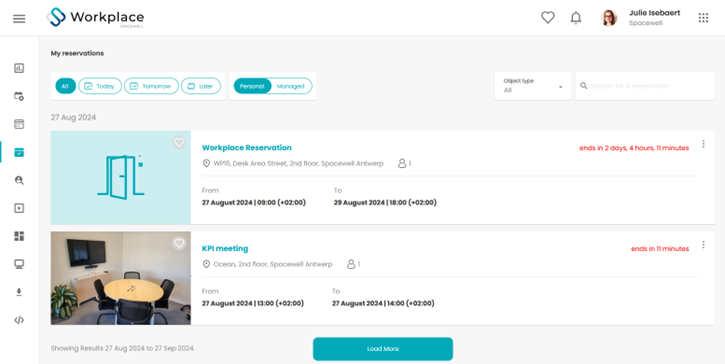Click 'ends in 2 days, 4 hours' status
This screenshot has height=364, width=725.
tap(634, 148)
